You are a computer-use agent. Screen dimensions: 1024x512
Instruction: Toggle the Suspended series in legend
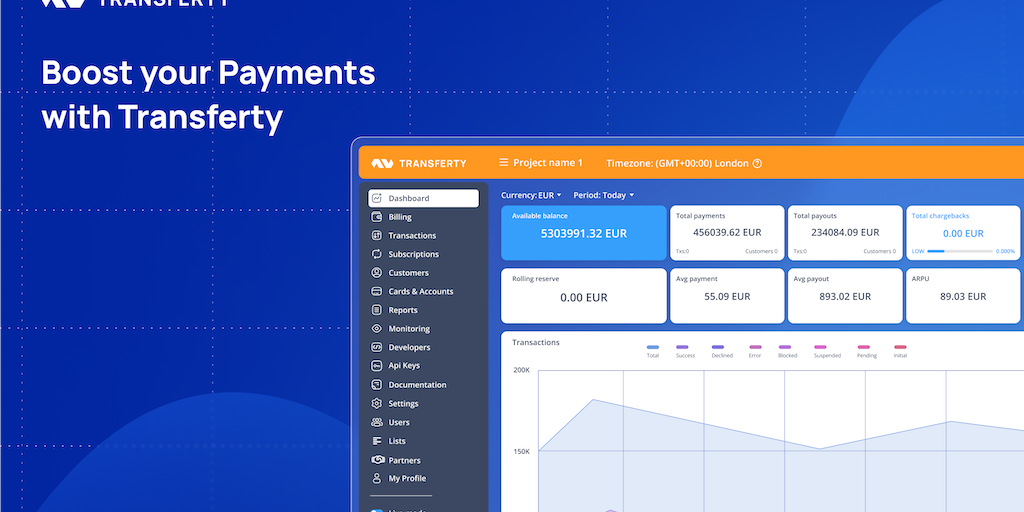(x=827, y=351)
